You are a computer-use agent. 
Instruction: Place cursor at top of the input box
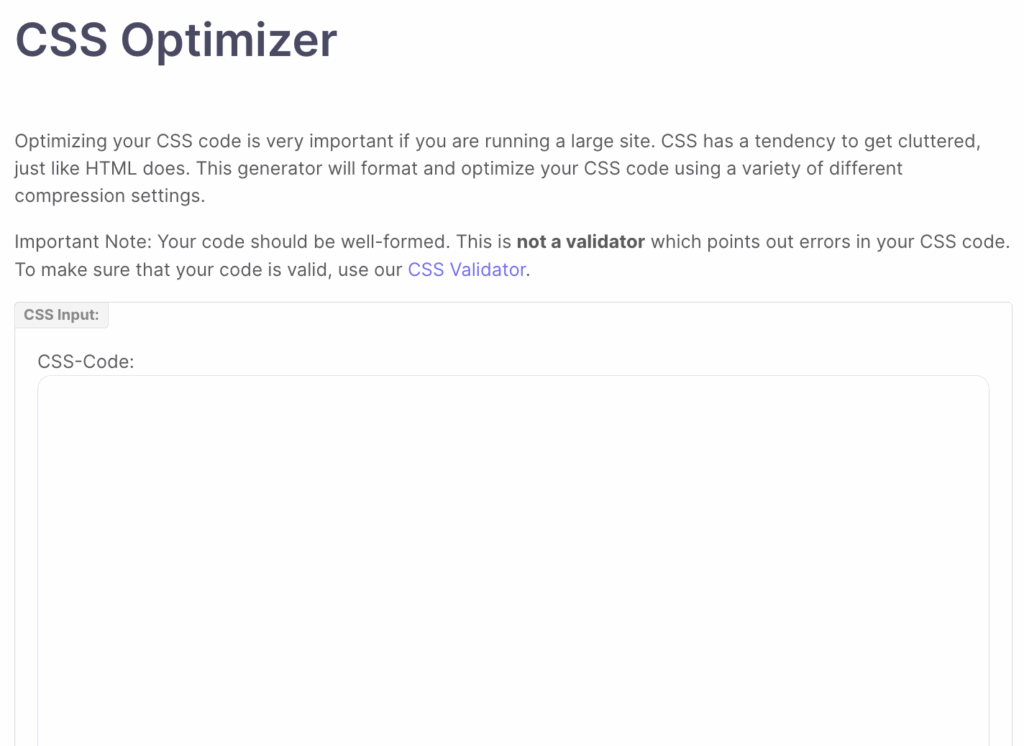[x=512, y=390]
